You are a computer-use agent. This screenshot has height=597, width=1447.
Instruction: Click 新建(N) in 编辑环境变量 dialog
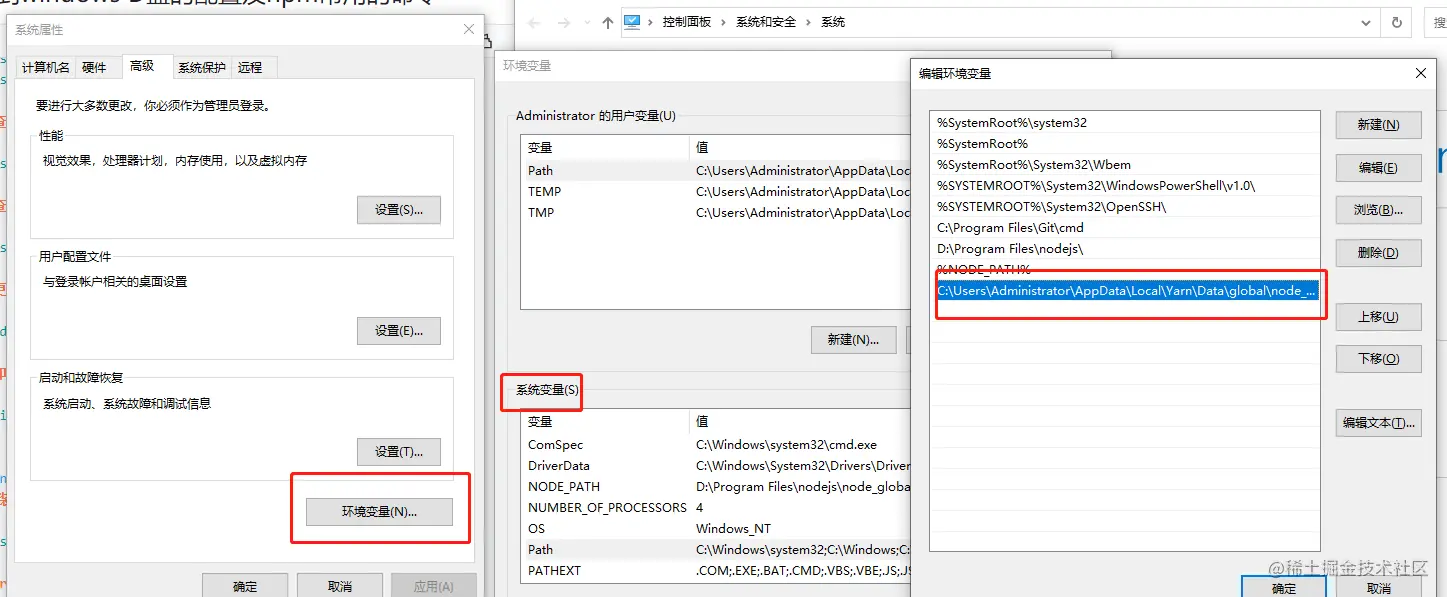1378,125
